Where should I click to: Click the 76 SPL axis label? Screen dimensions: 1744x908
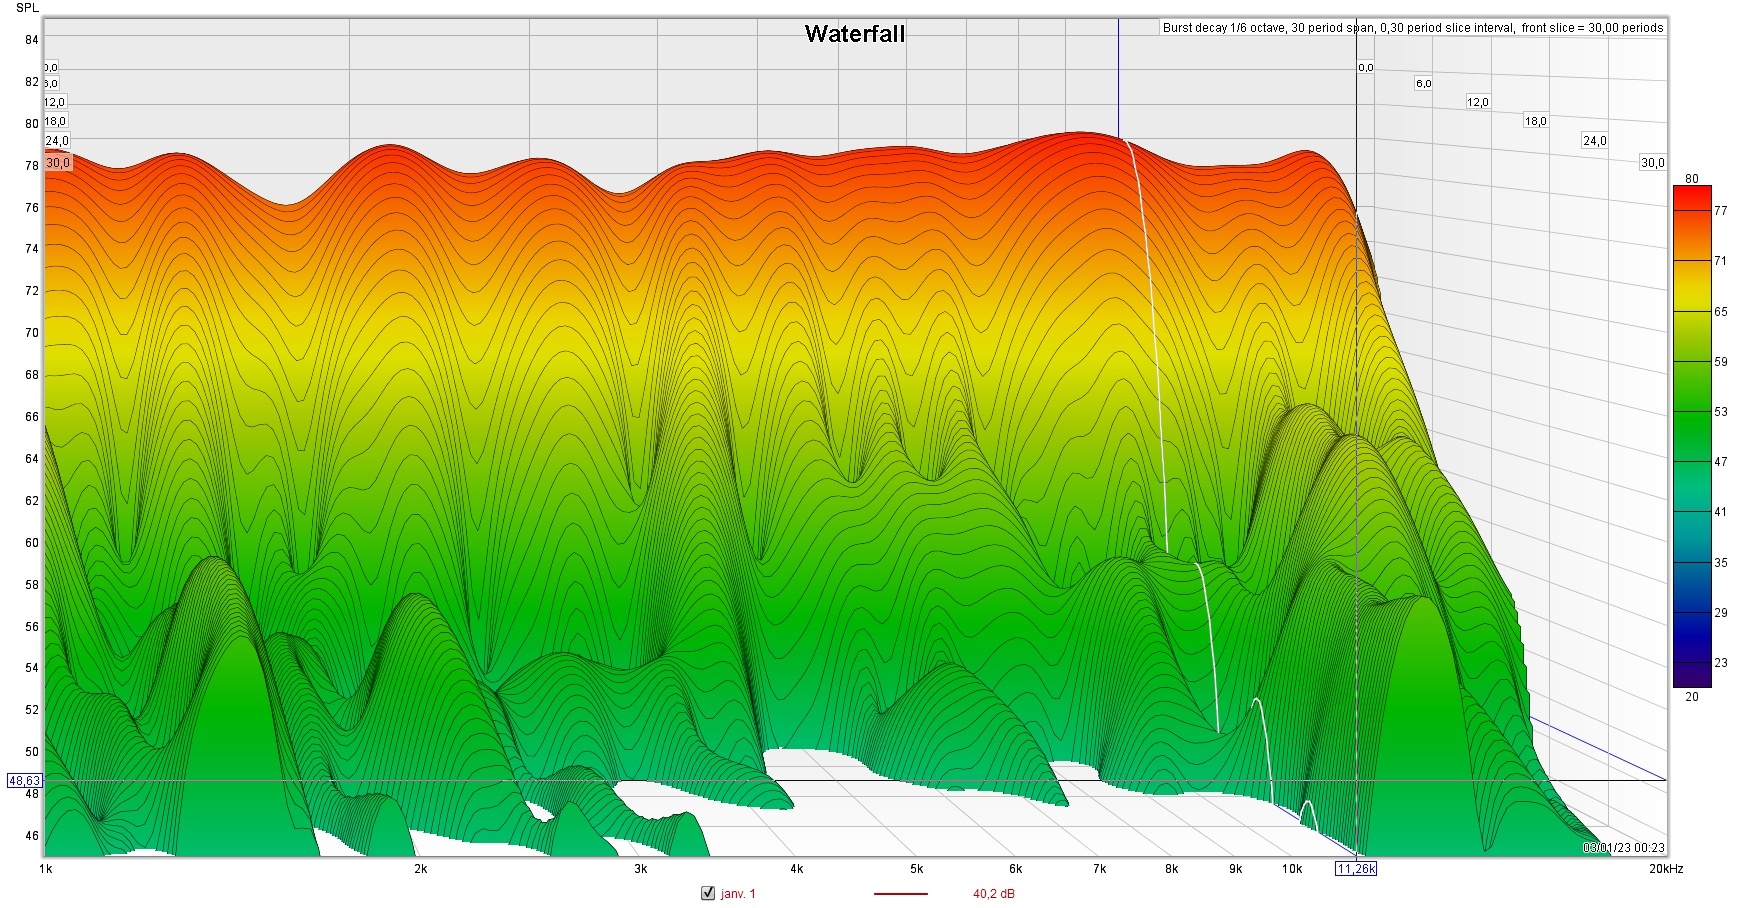click(x=32, y=208)
